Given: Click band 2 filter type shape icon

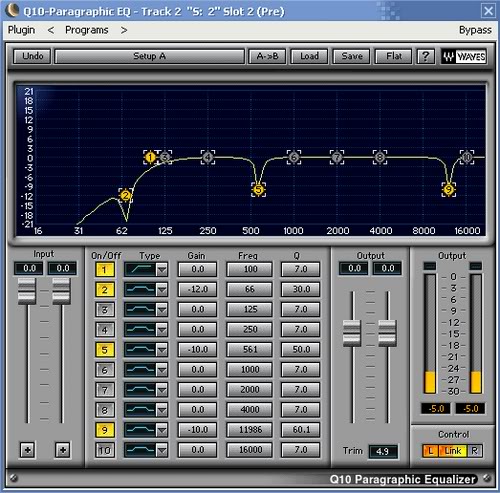Looking at the screenshot, I should pos(140,289).
